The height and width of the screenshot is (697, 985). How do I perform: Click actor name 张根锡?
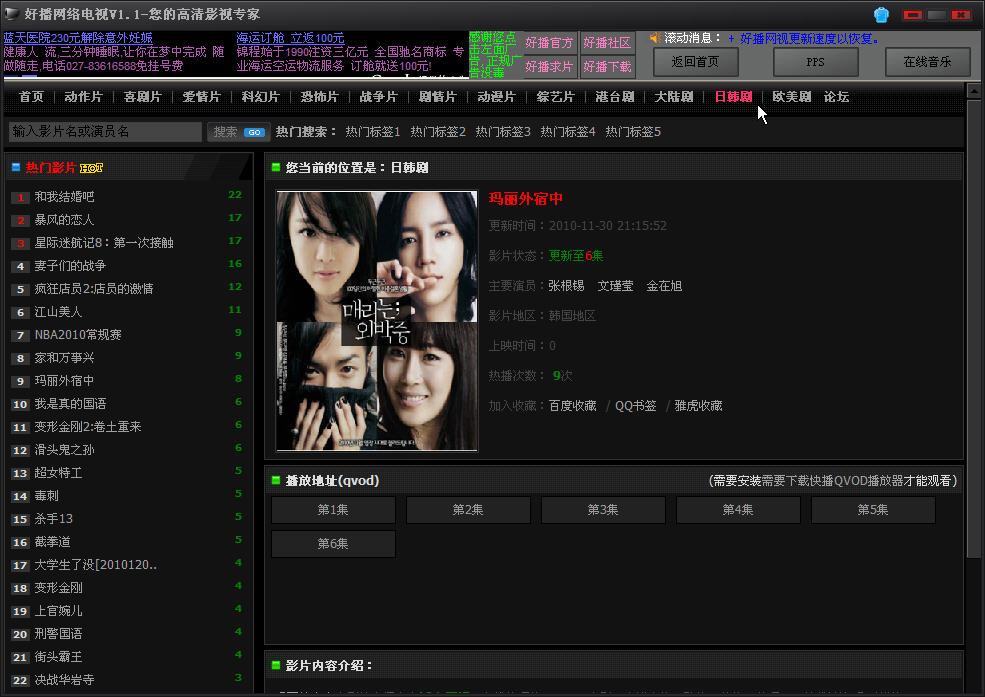coord(566,286)
